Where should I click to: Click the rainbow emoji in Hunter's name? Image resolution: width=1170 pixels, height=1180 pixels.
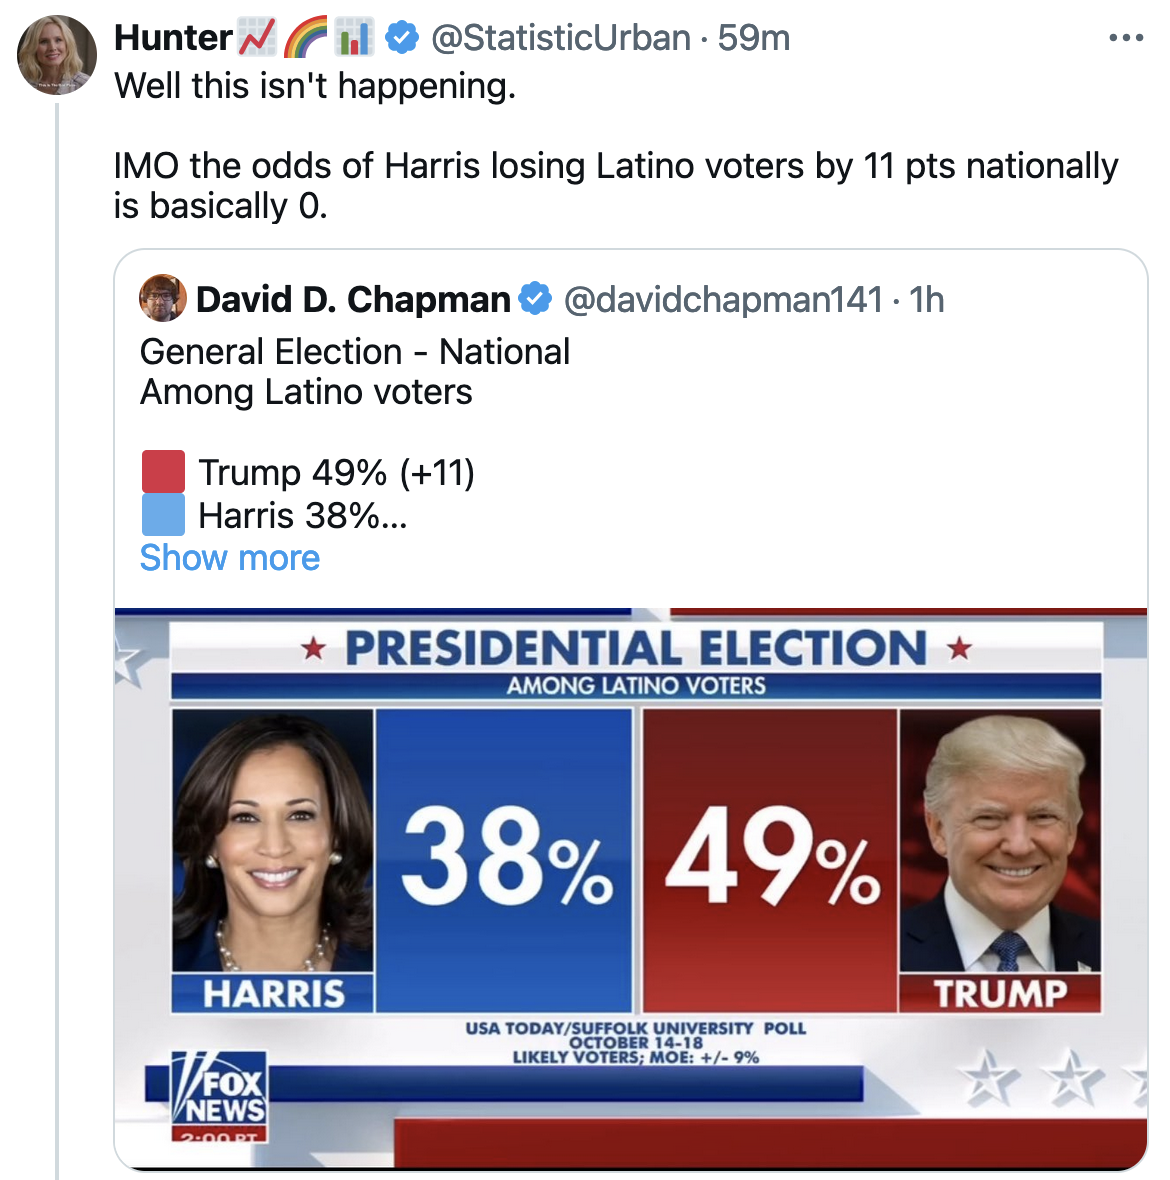[305, 38]
